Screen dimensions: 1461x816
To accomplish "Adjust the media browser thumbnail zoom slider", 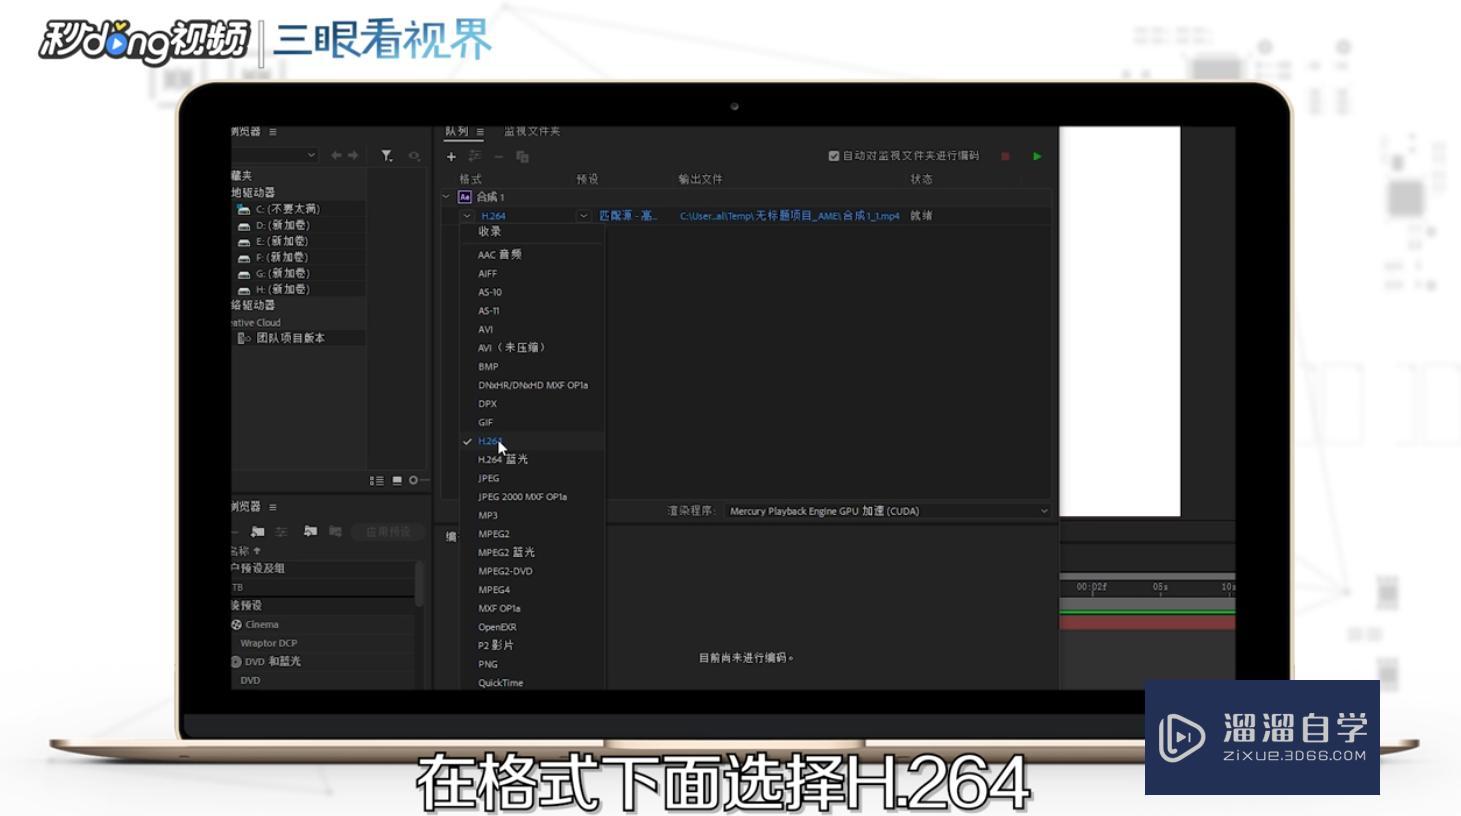I will coord(416,481).
